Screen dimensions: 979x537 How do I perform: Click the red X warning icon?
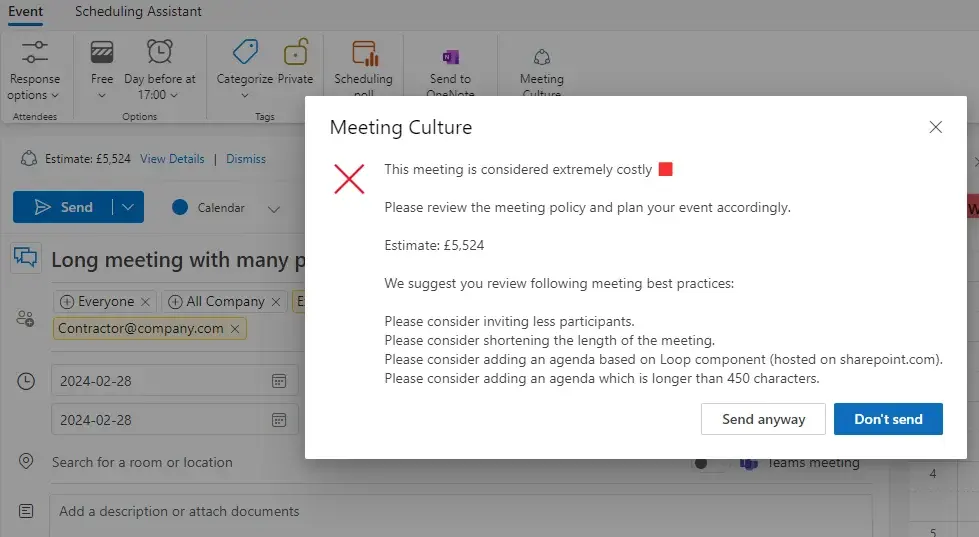349,179
